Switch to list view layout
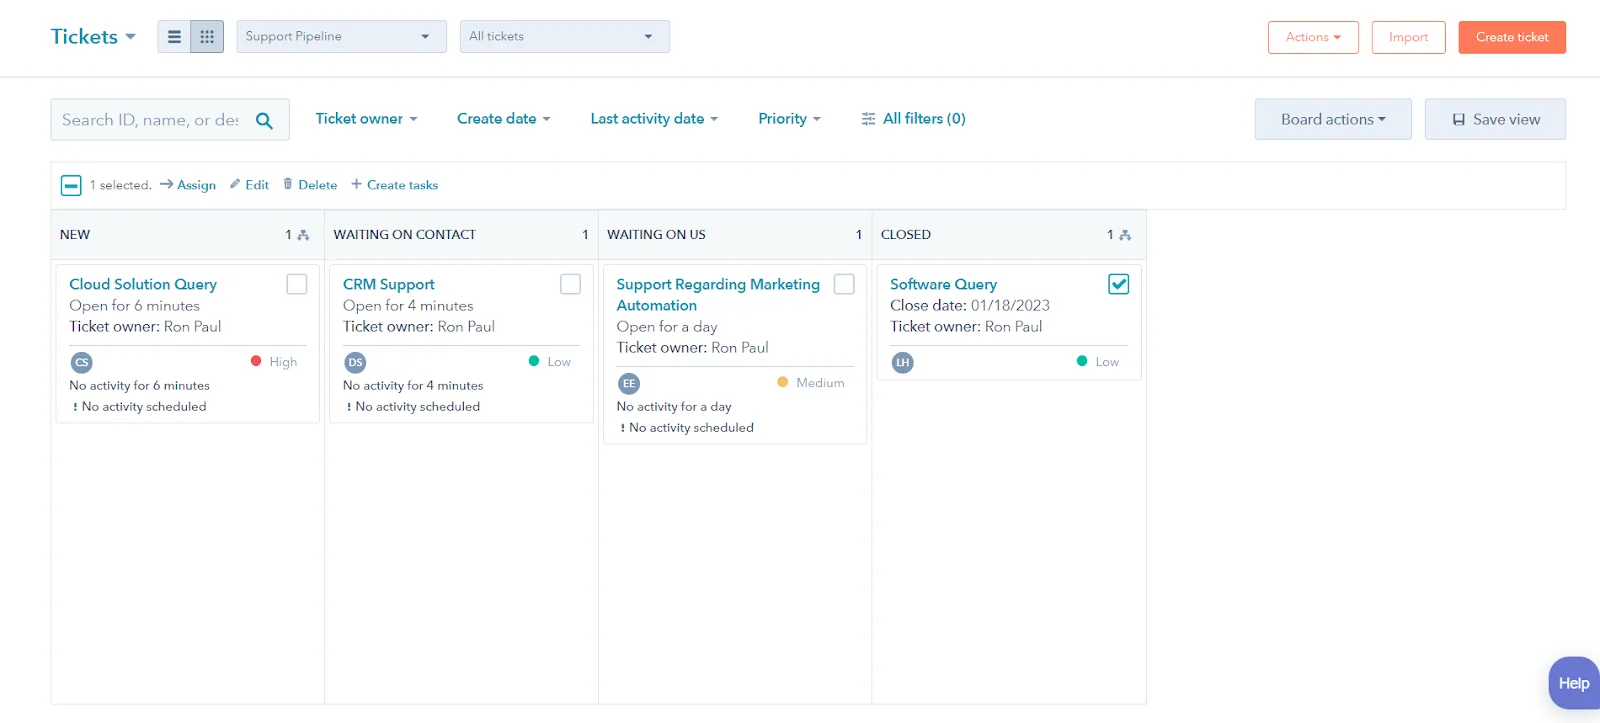Screen dimensions: 1600x723 (x=174, y=37)
